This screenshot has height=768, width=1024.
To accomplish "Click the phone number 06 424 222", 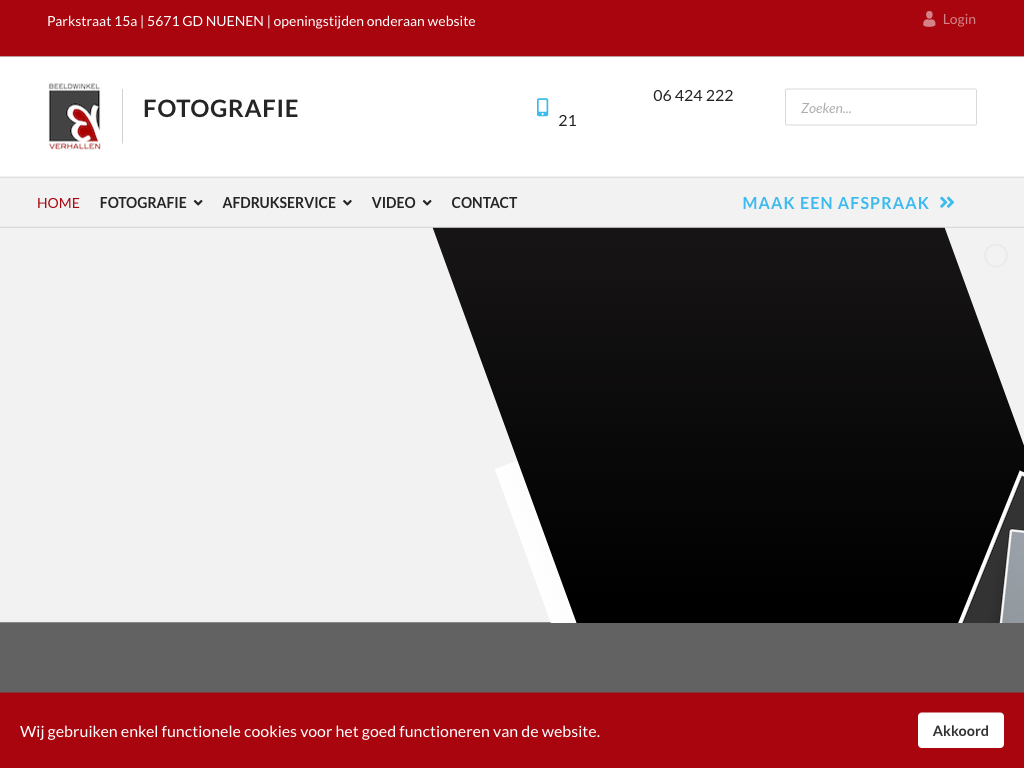I will (x=693, y=95).
